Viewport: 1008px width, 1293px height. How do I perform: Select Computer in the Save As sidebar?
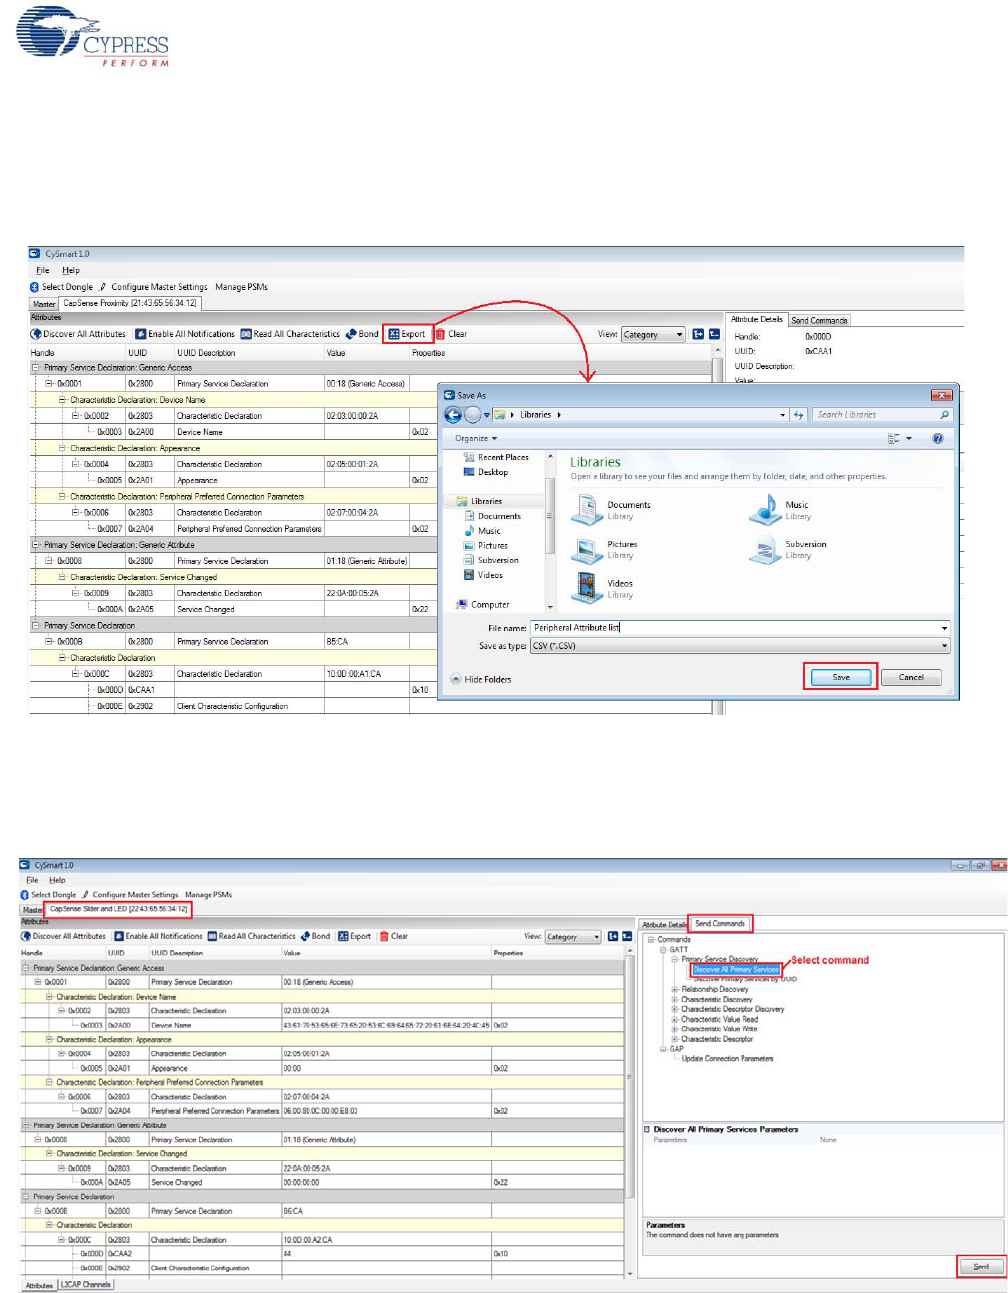pyautogui.click(x=483, y=604)
